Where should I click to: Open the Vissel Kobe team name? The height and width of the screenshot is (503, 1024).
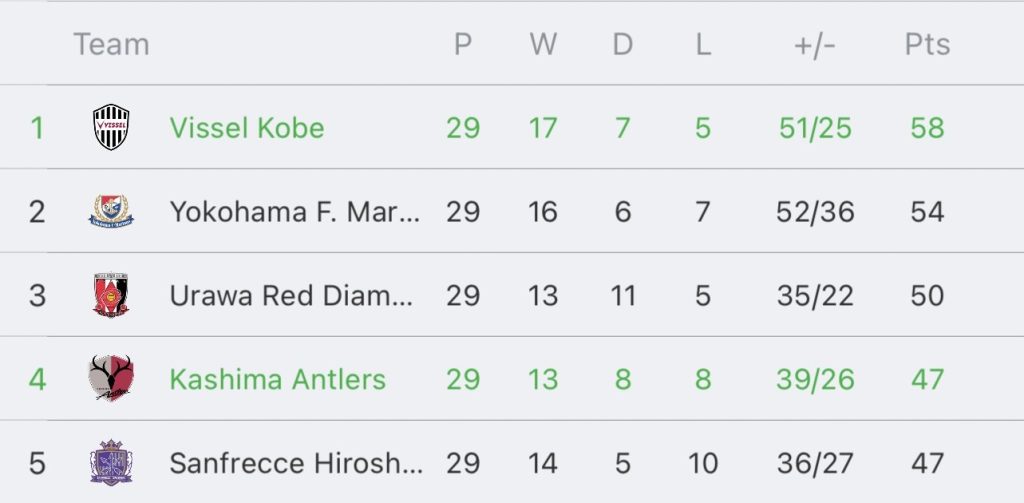[x=247, y=127]
